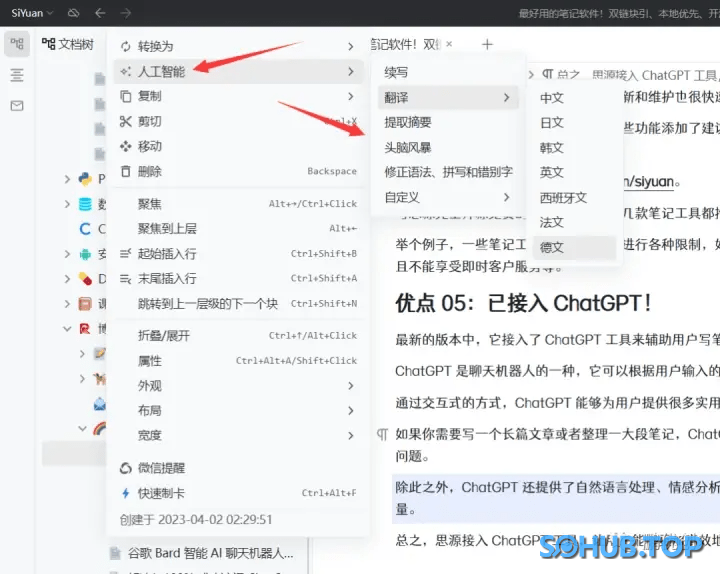Click the 文档树 panel title
Screen dimensions: 720x574
[68, 44]
